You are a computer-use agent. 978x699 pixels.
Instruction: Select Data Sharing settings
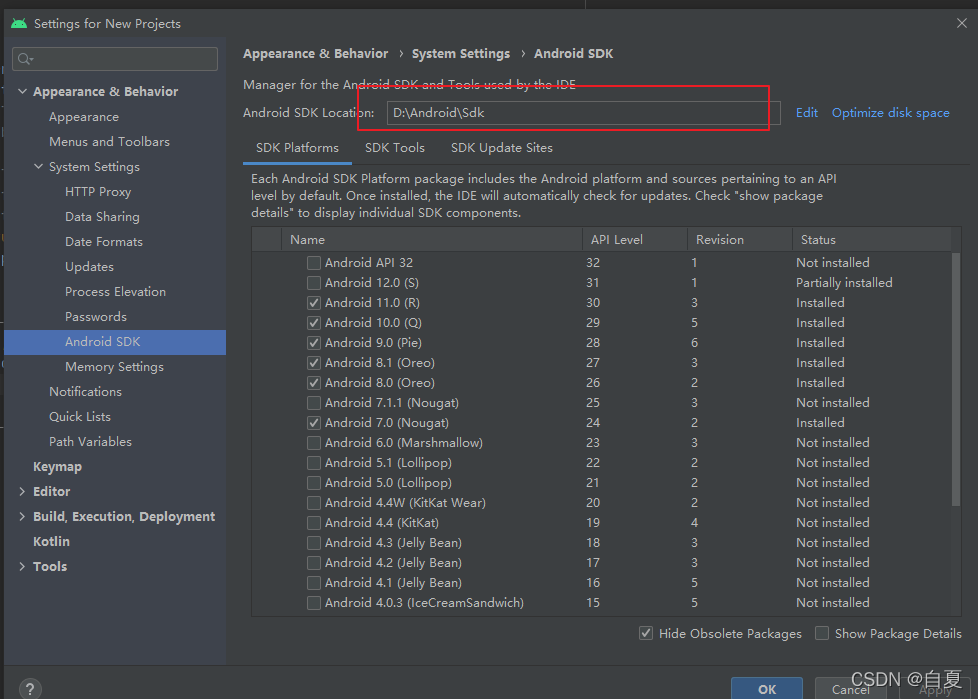(102, 216)
